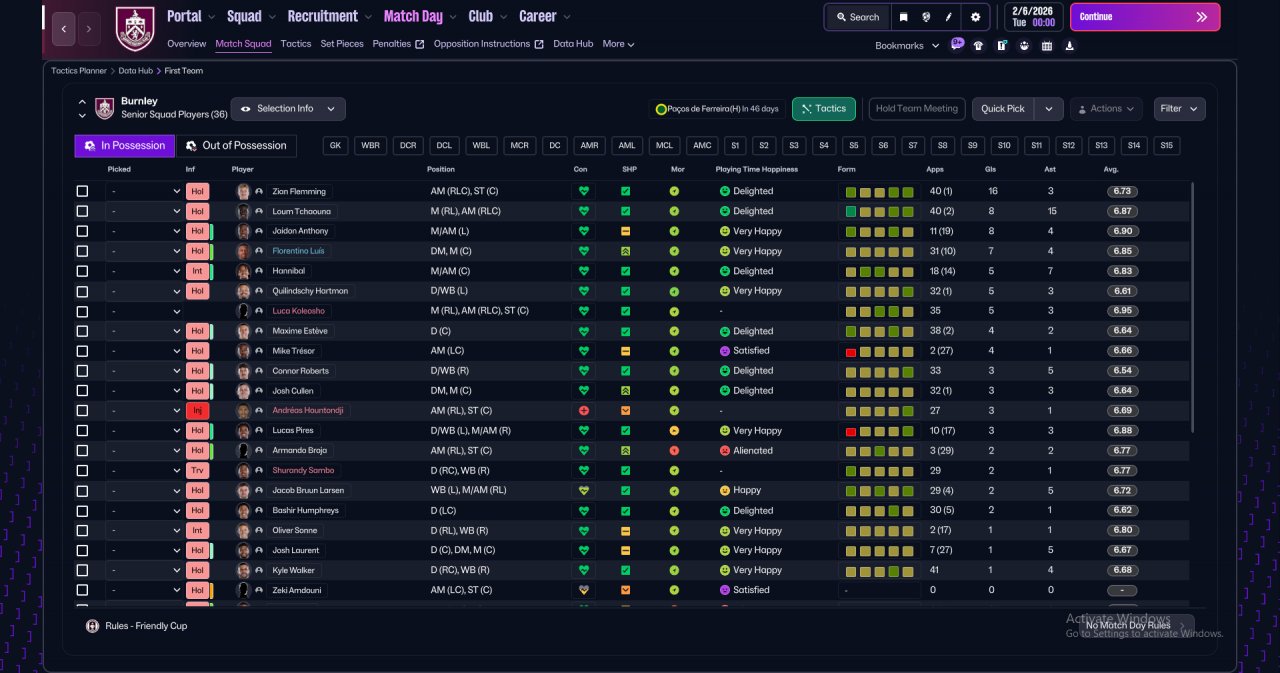This screenshot has width=1280, height=673.
Task: Click Mike Trésor's satisfied face icon
Action: [x=725, y=351]
